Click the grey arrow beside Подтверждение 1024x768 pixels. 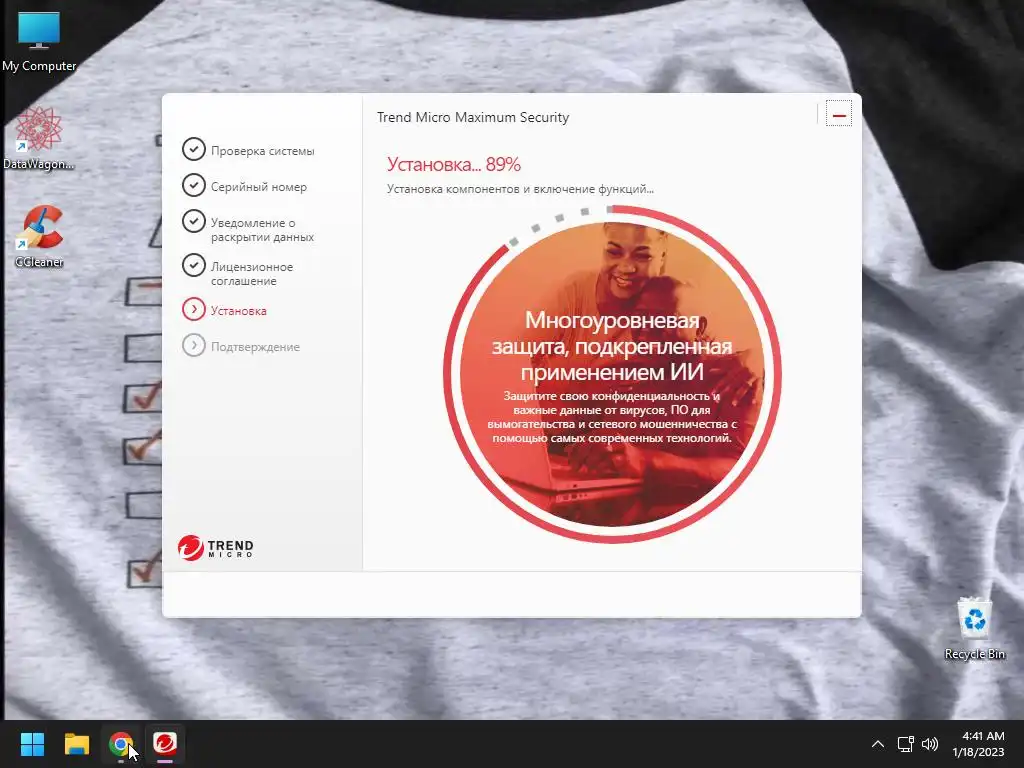click(193, 345)
